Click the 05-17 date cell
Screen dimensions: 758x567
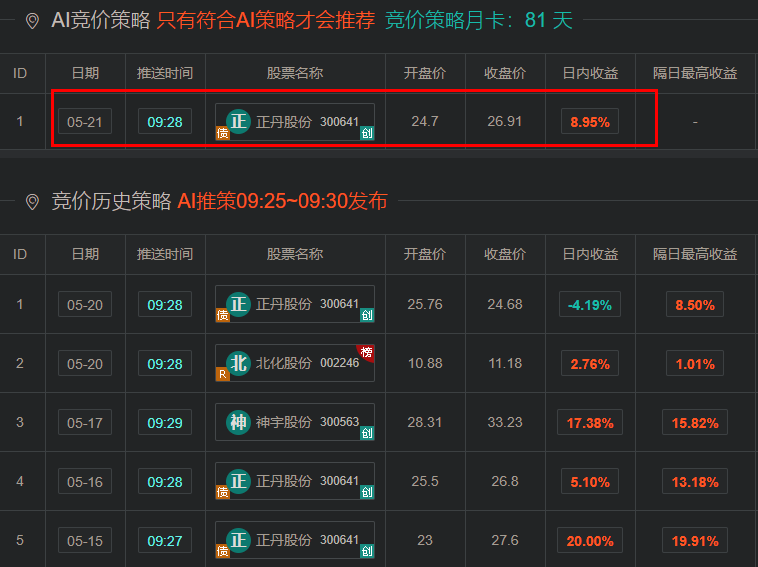point(85,422)
